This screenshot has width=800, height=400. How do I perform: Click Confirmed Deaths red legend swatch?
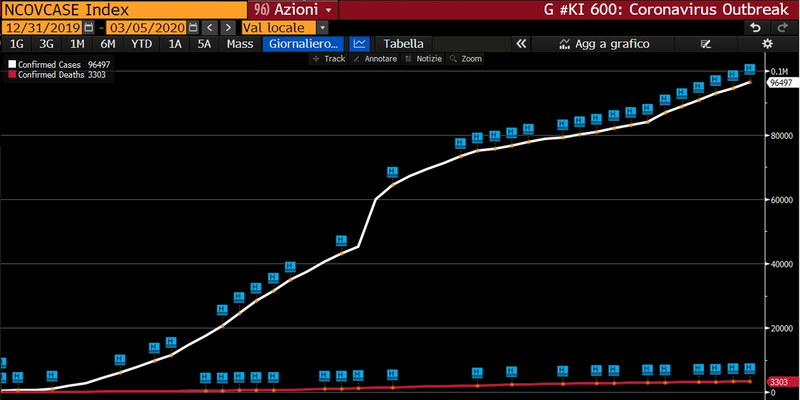coord(12,74)
